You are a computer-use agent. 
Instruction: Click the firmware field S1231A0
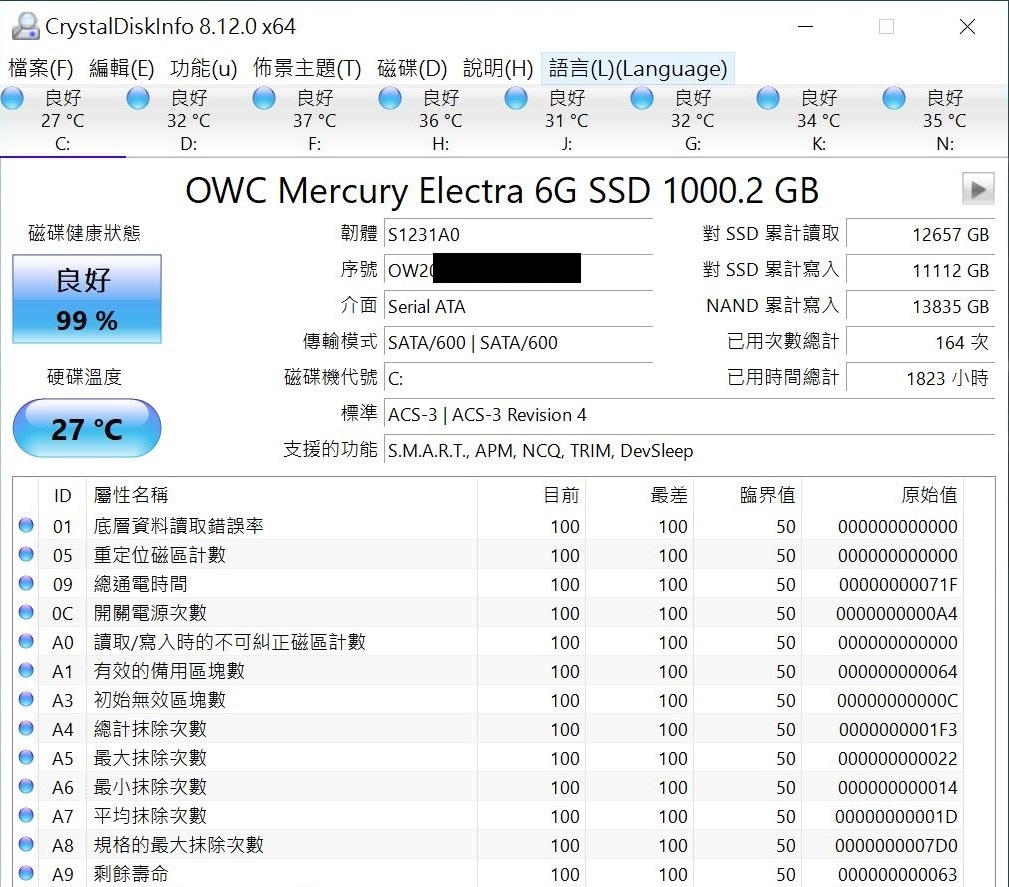(518, 234)
